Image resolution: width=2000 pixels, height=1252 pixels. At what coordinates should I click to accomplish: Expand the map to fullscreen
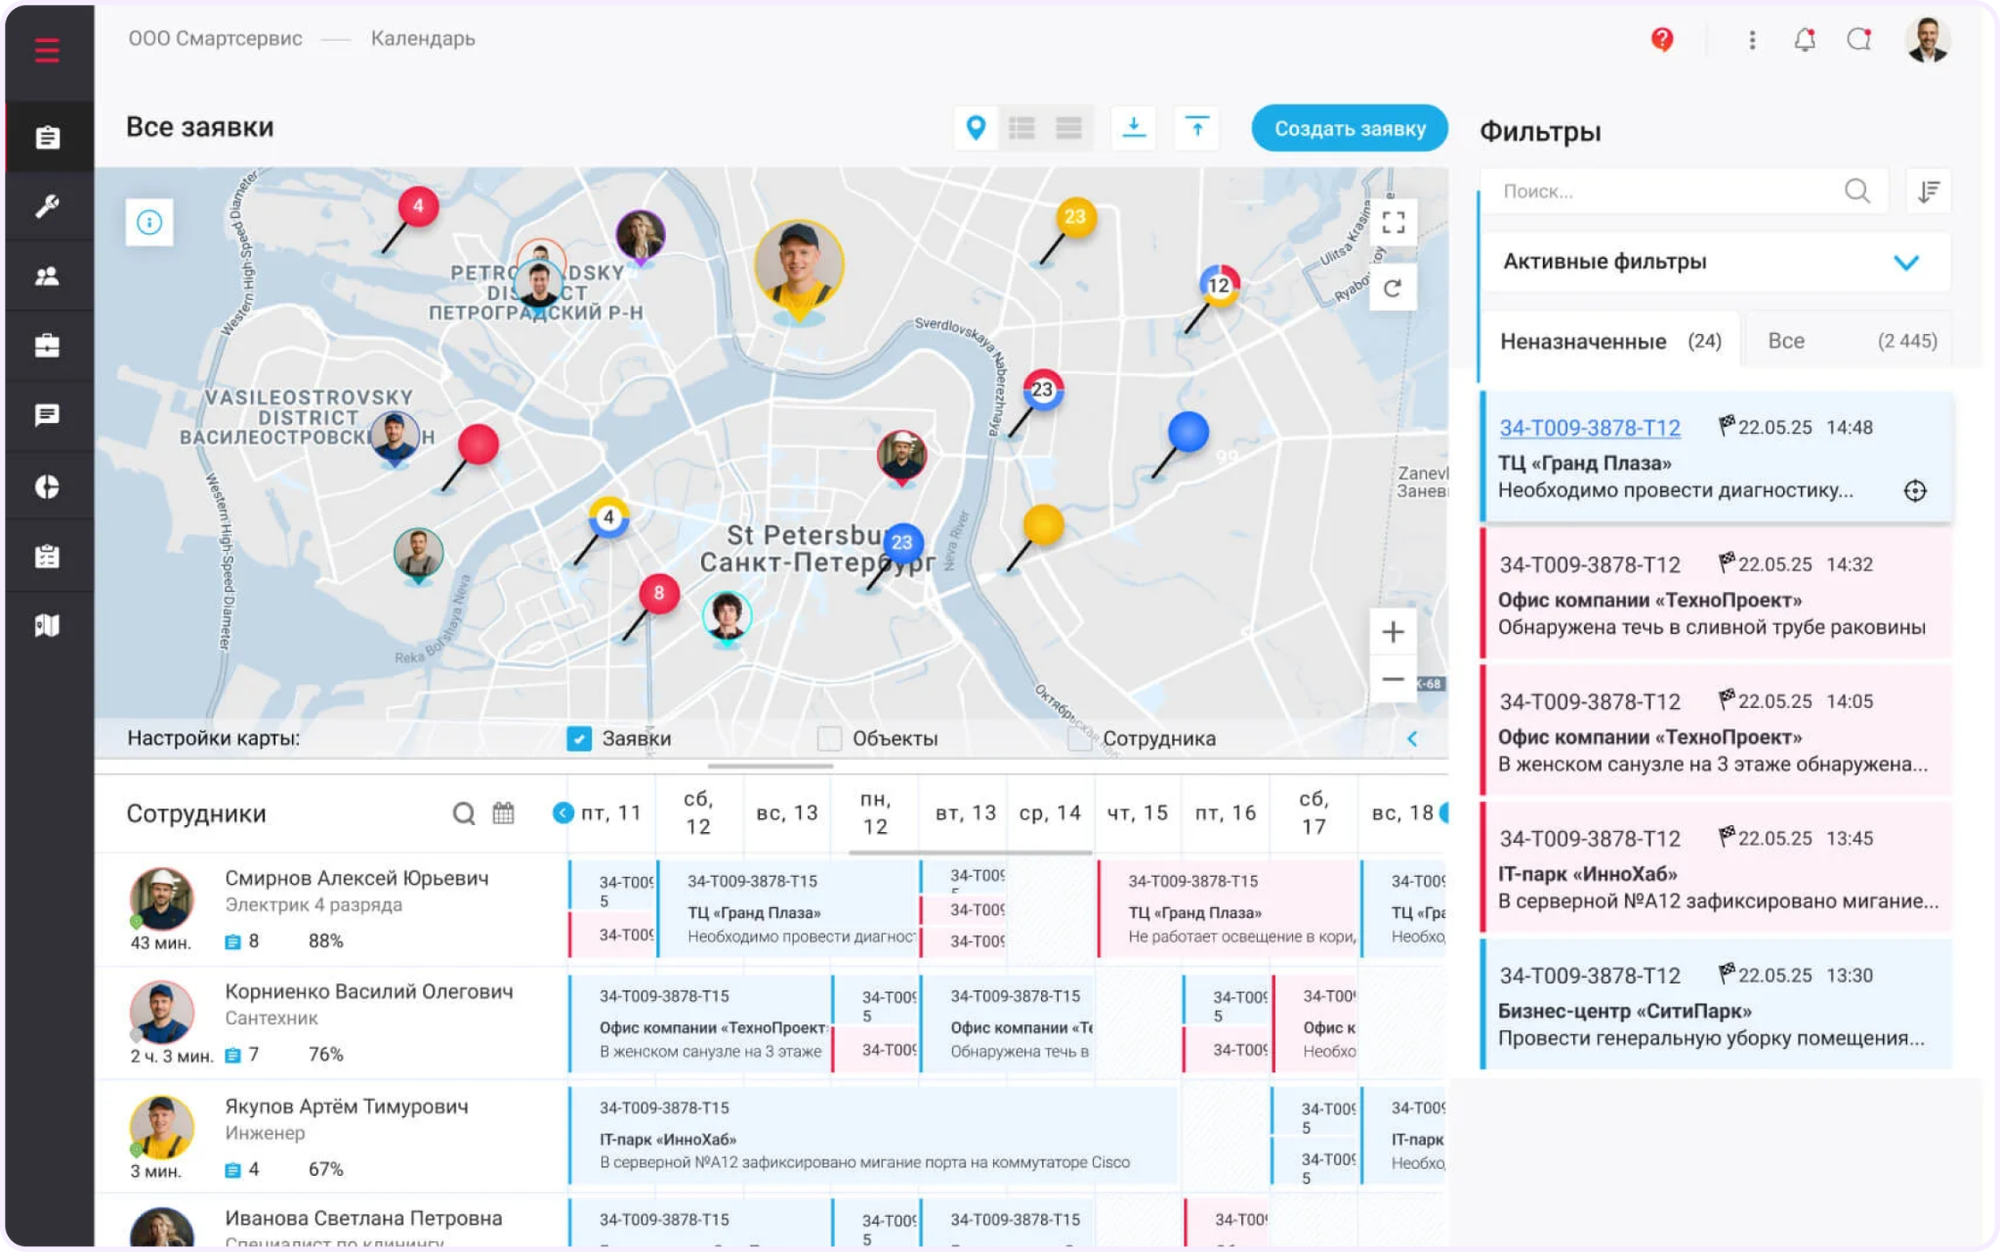pyautogui.click(x=1393, y=222)
